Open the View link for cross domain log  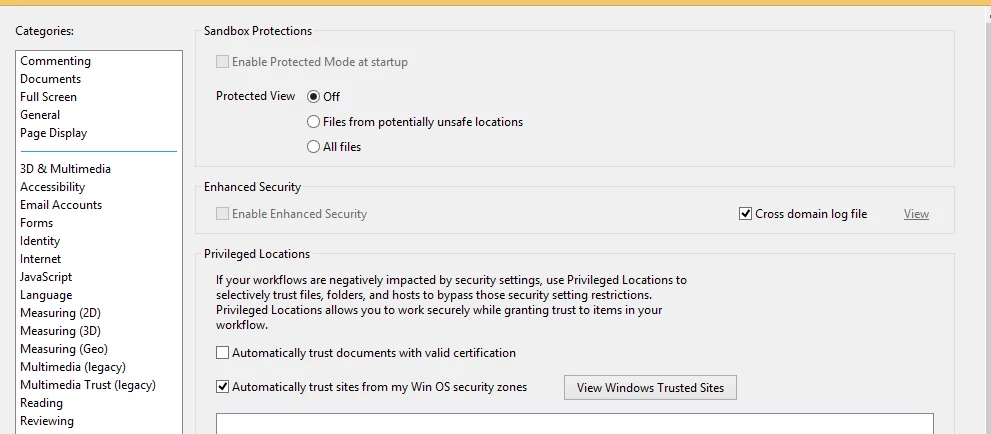point(916,214)
